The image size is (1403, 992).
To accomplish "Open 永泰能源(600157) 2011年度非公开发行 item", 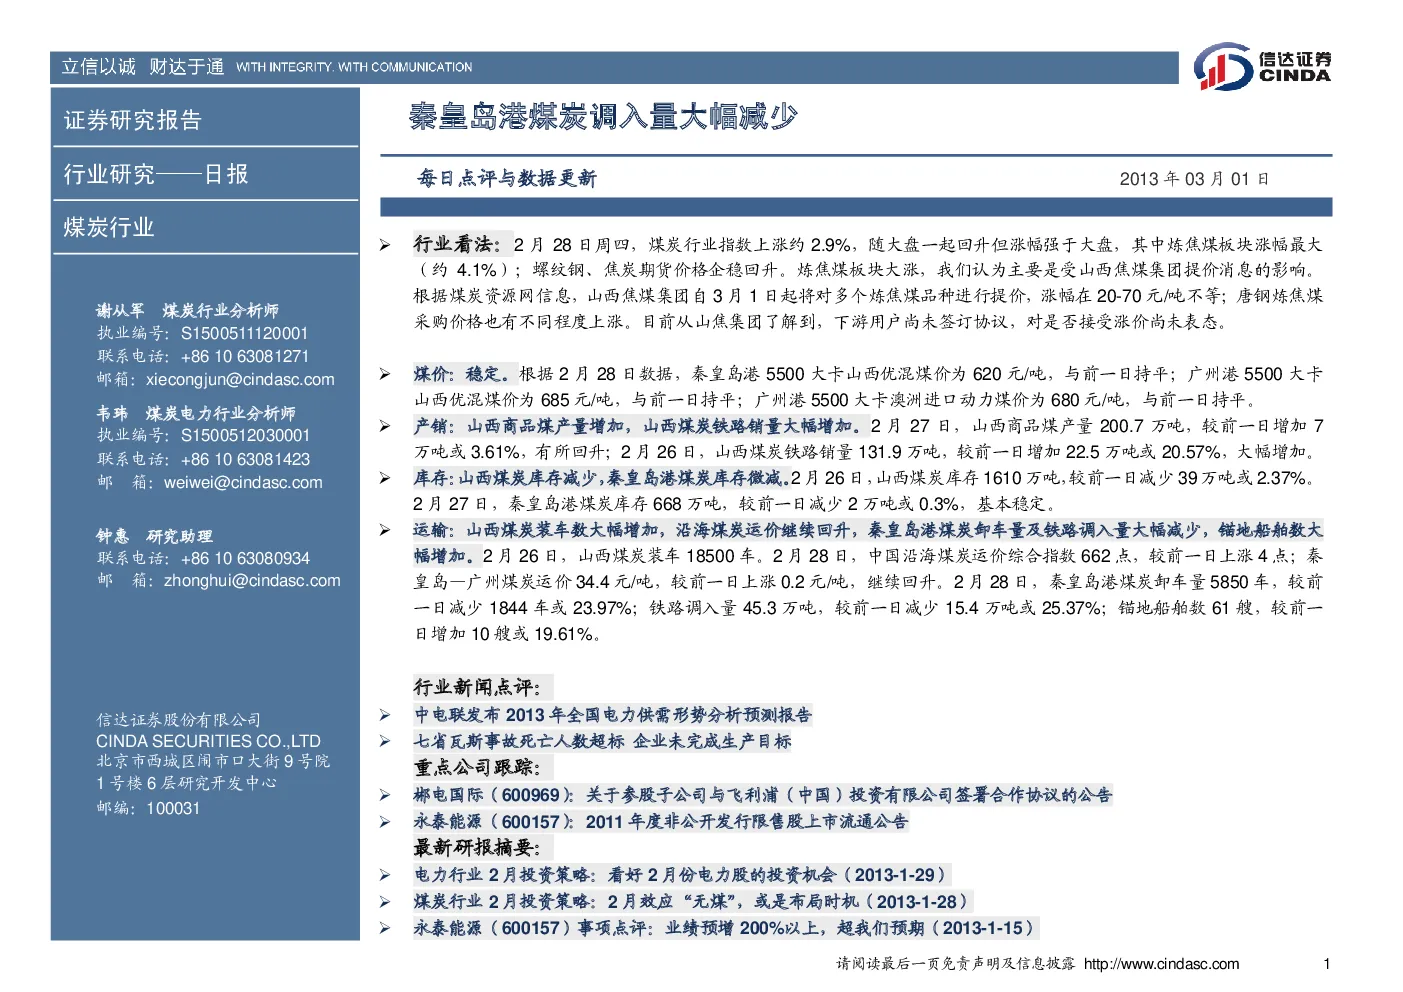I will [x=660, y=821].
